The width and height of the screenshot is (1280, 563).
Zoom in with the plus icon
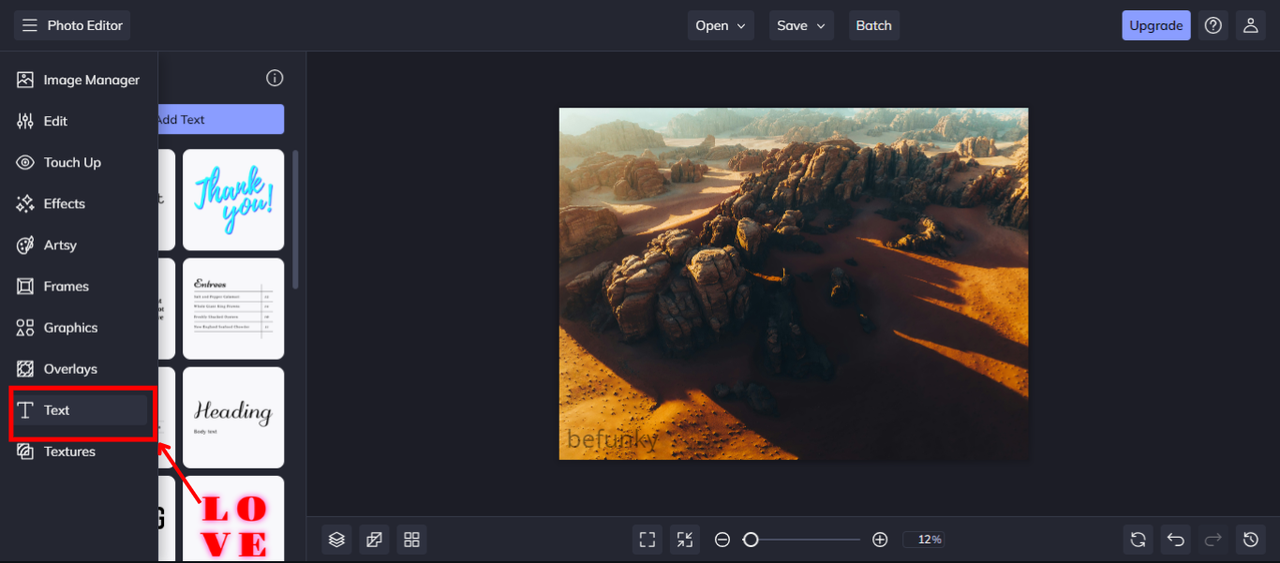point(880,540)
